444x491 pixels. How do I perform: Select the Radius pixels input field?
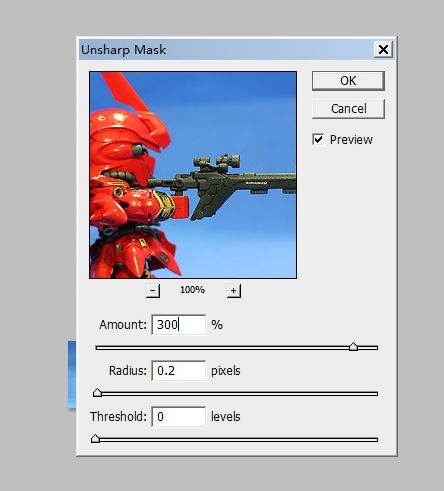click(179, 371)
